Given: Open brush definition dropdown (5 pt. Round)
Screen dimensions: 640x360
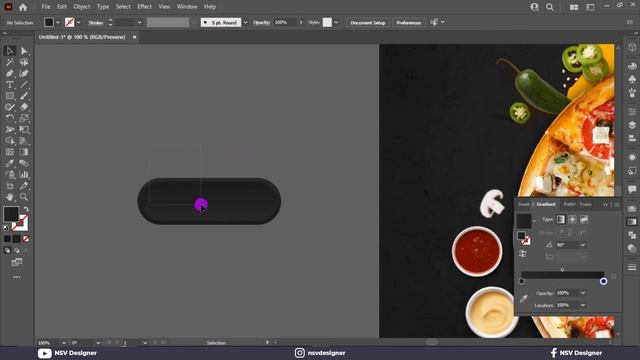Looking at the screenshot, I should click(246, 22).
